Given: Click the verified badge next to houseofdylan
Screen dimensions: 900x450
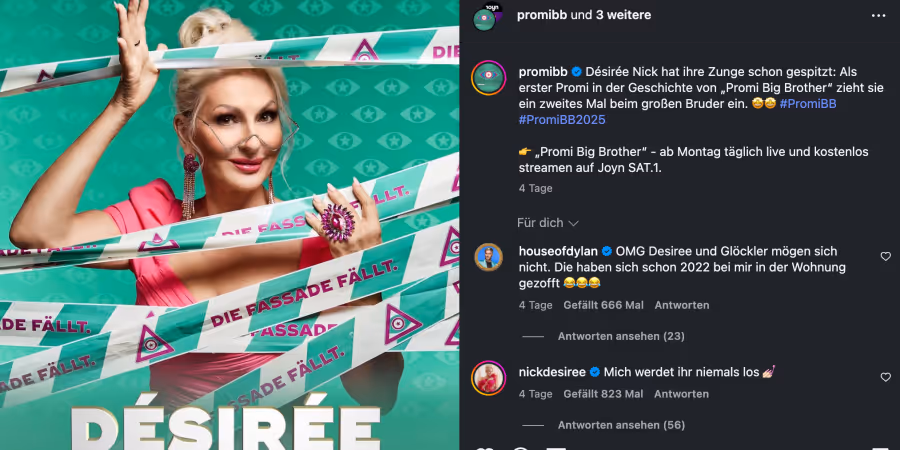Looking at the screenshot, I should 607,251.
